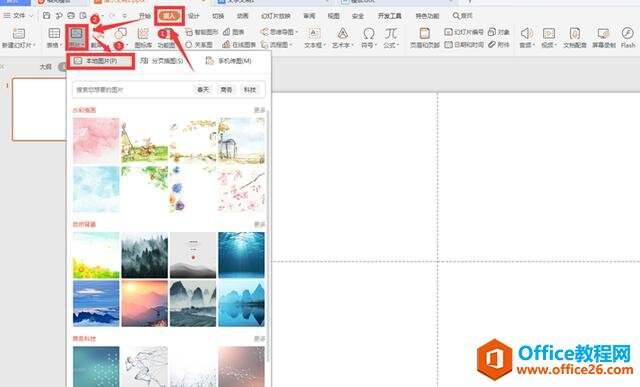Click Screen Recording (屏幕录制) icon
Viewport: 640px width, 387px height.
[604, 33]
